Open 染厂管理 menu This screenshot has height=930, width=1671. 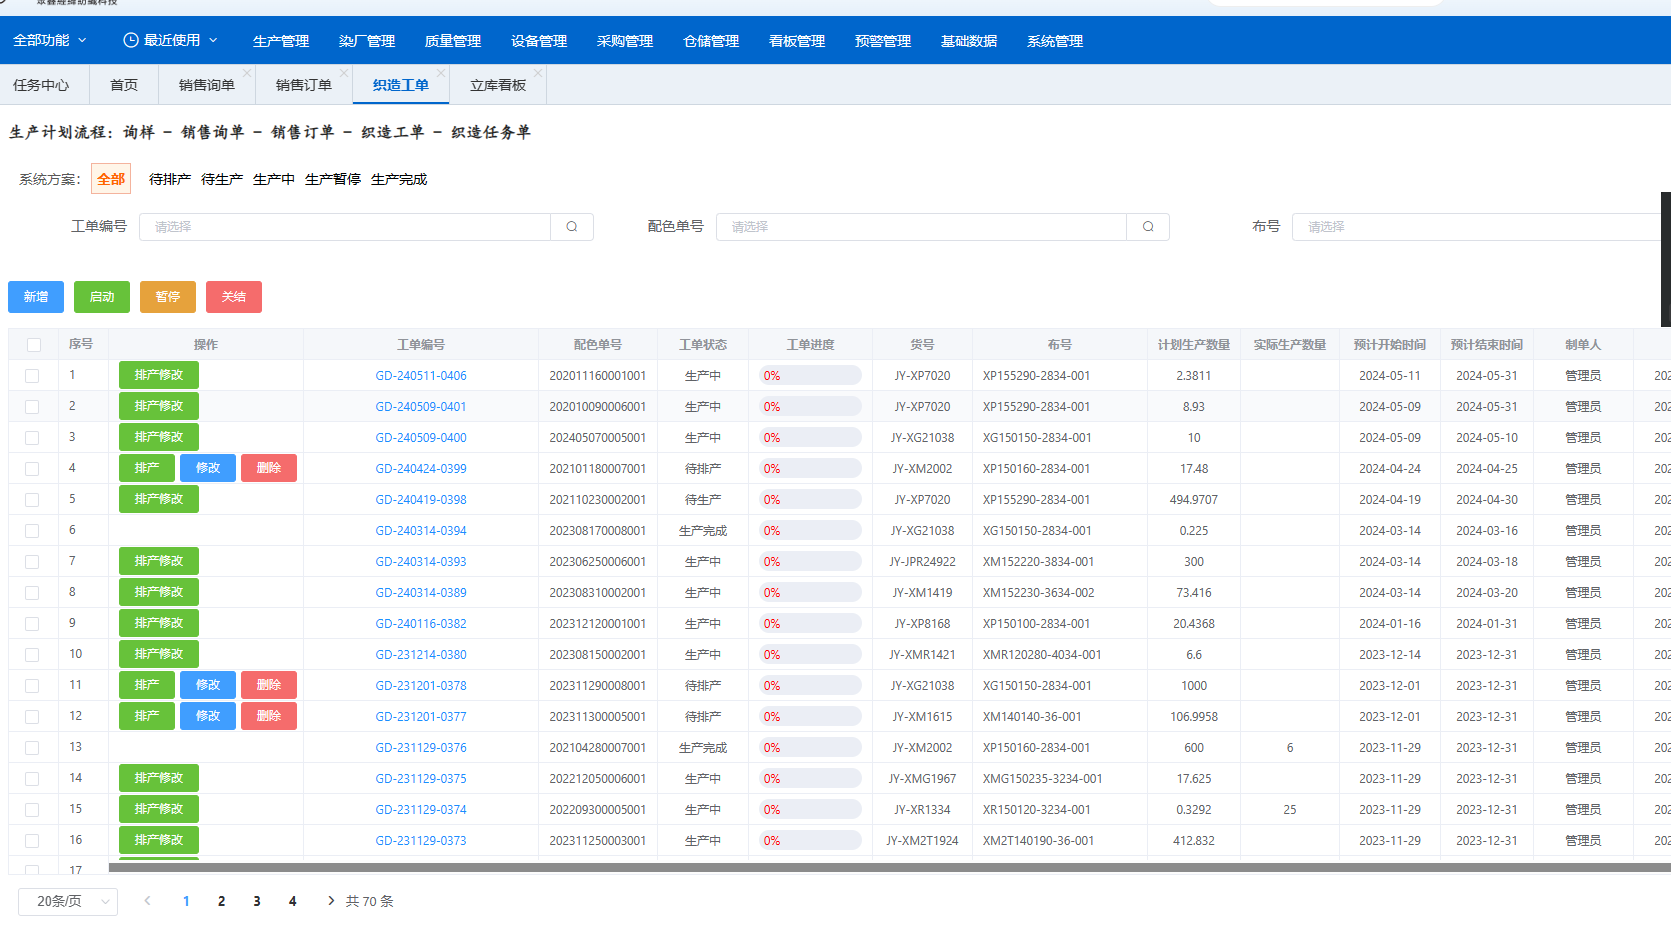[x=367, y=41]
